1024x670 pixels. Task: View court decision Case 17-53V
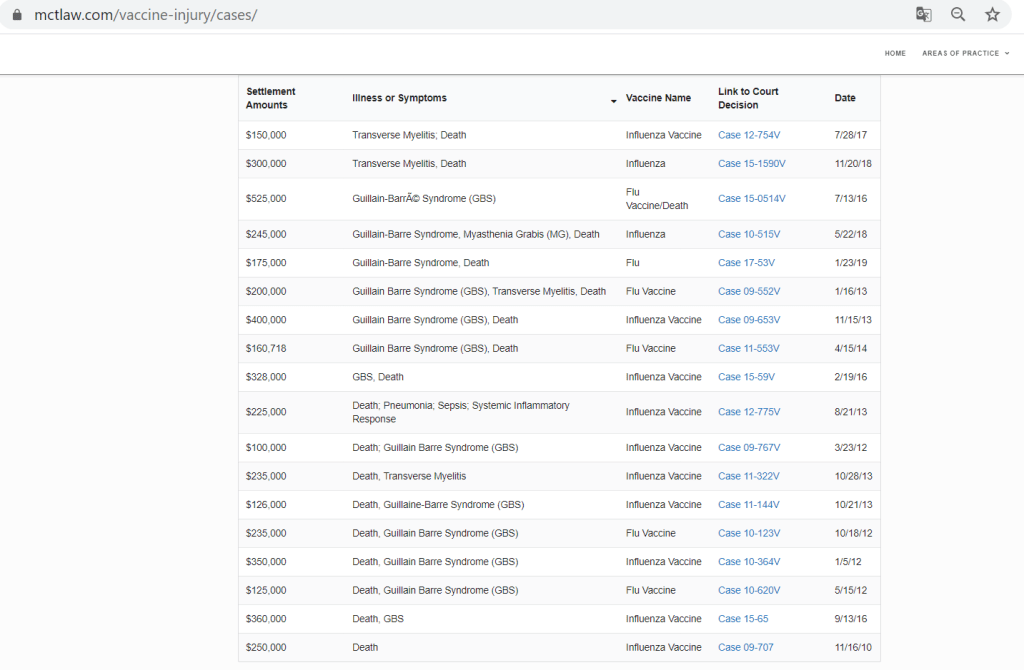click(746, 263)
